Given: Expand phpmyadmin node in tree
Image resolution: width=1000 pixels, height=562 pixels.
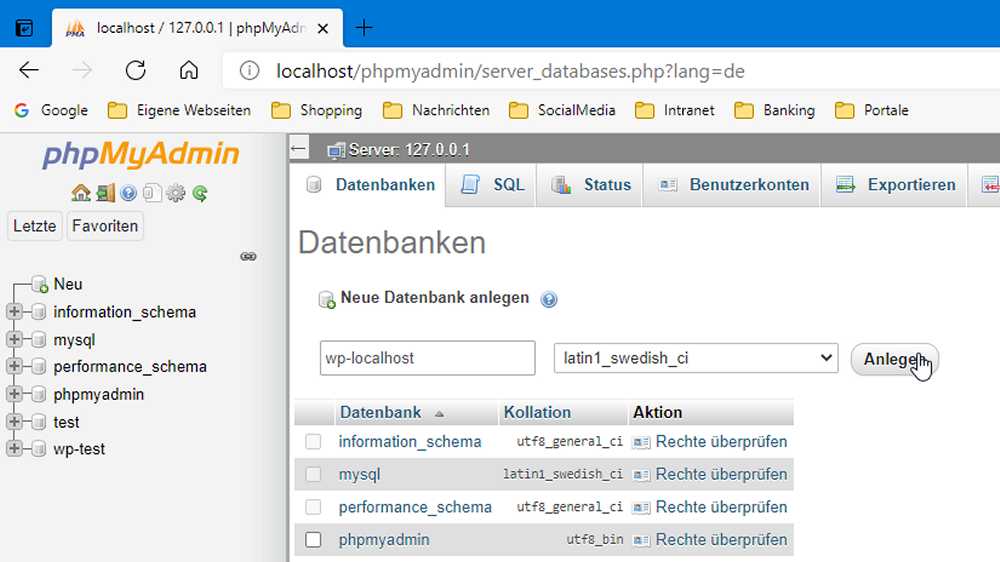Looking at the screenshot, I should click(x=14, y=394).
